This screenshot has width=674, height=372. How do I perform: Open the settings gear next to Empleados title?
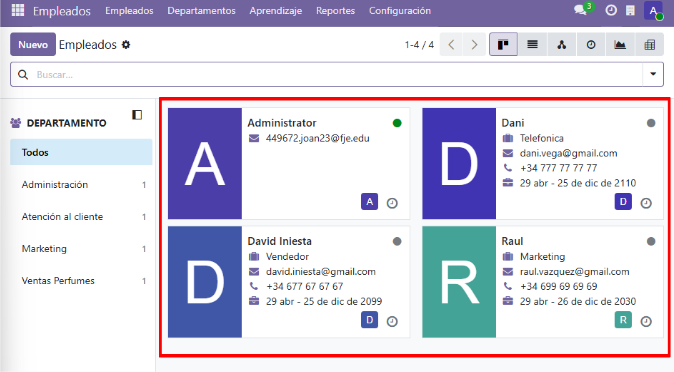tap(126, 45)
